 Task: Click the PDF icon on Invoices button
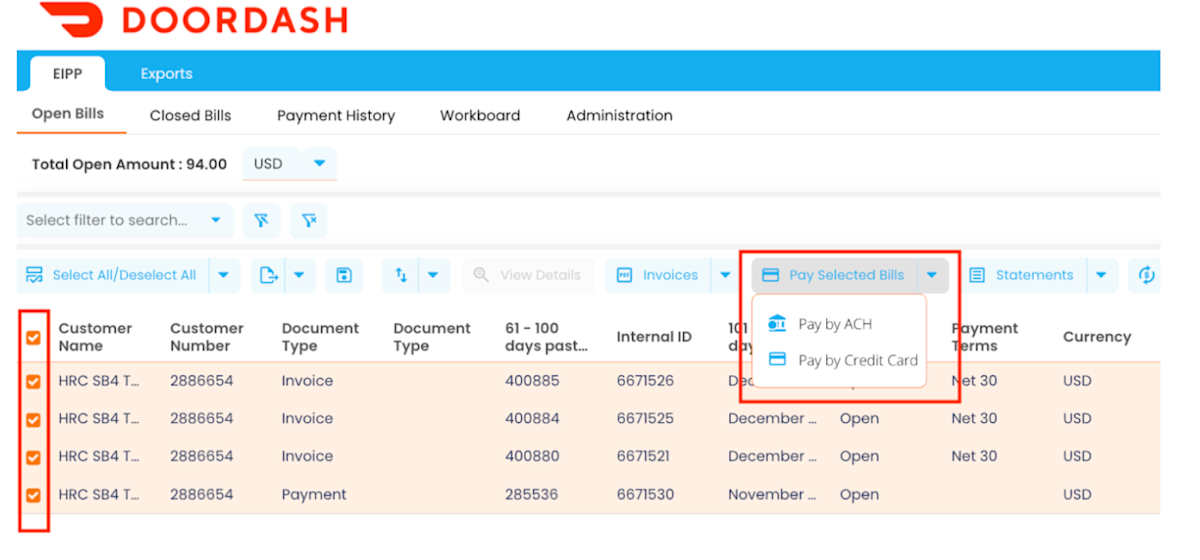pyautogui.click(x=625, y=275)
